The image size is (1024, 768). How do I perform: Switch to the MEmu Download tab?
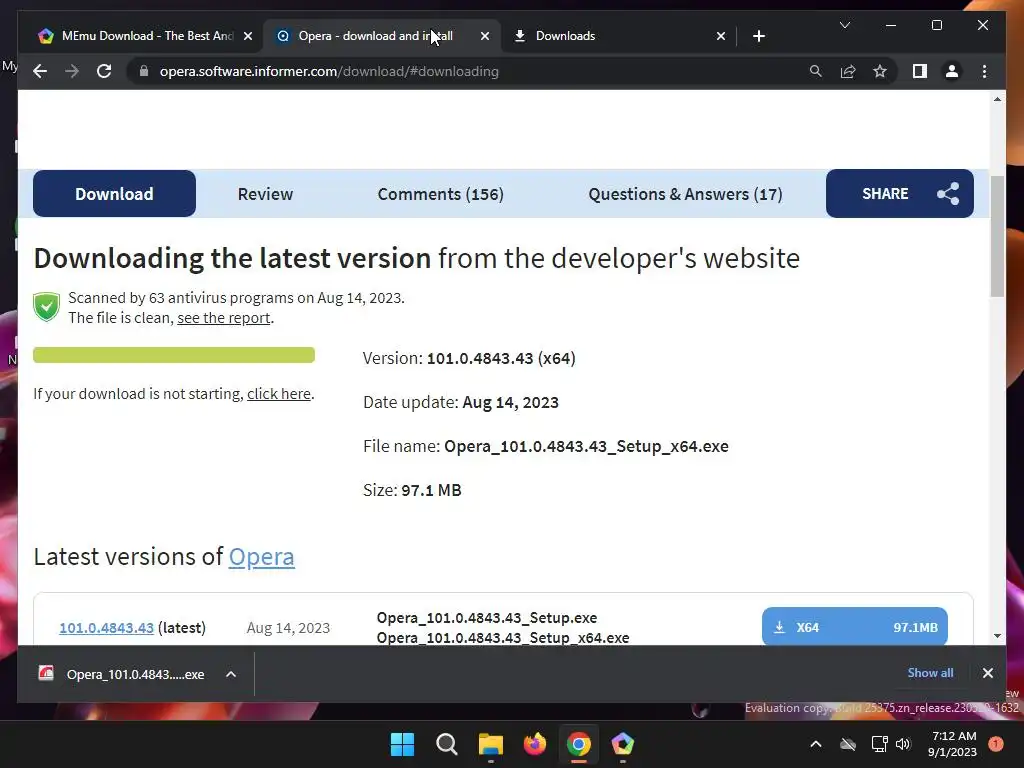[139, 36]
